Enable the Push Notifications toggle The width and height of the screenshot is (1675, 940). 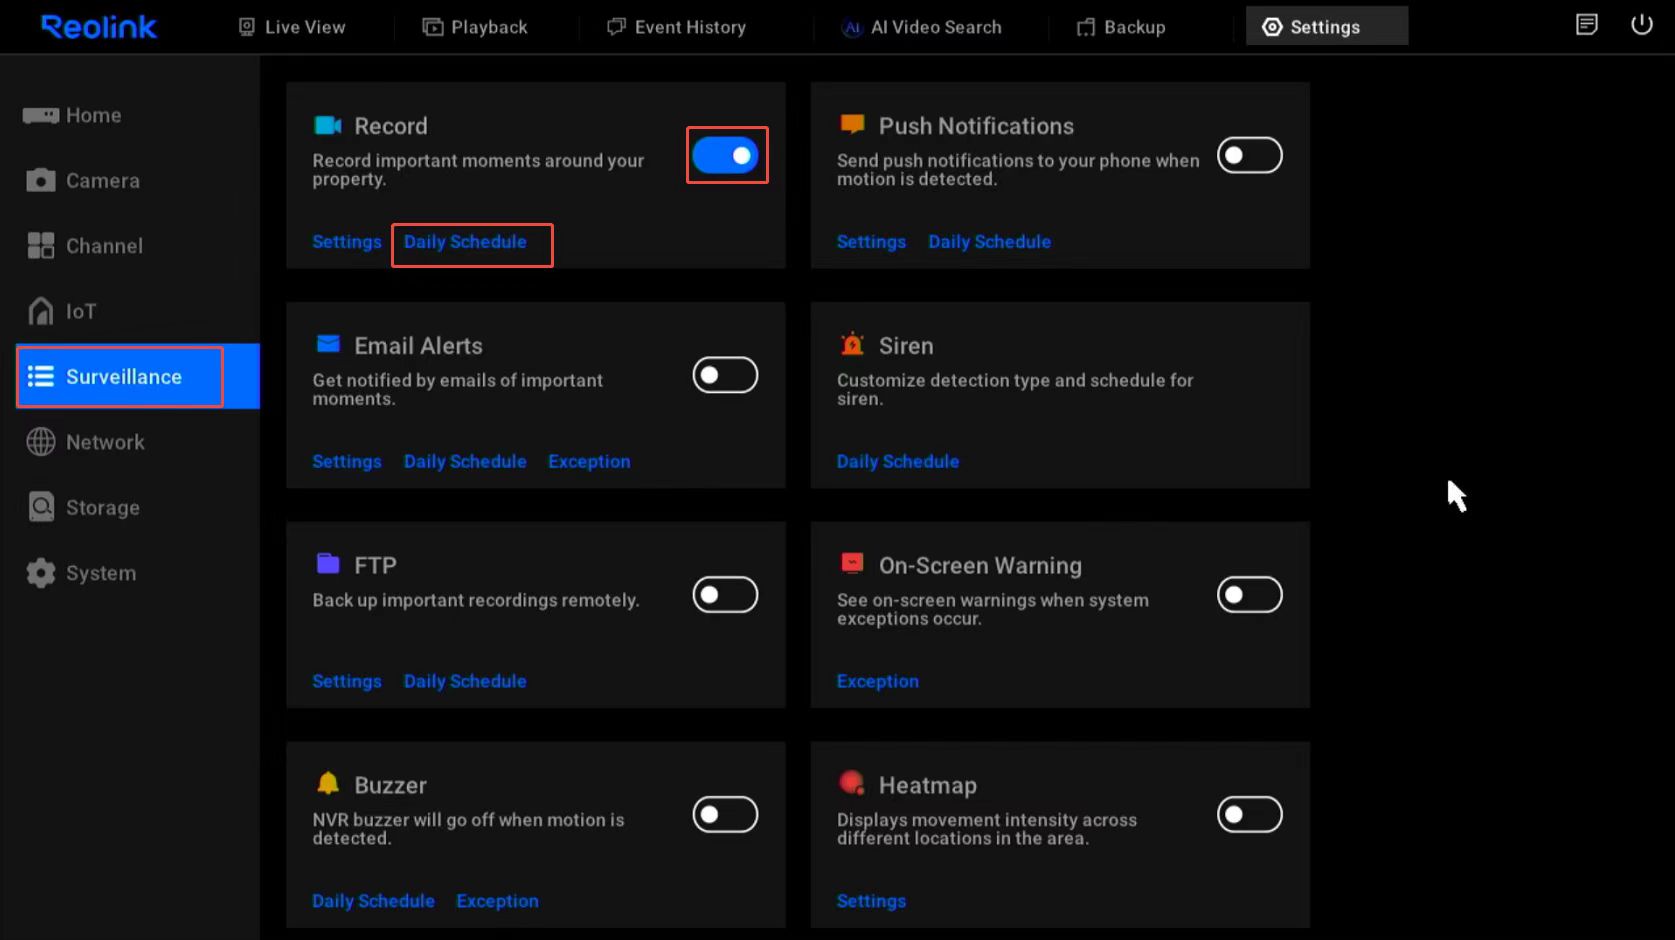coord(1250,155)
